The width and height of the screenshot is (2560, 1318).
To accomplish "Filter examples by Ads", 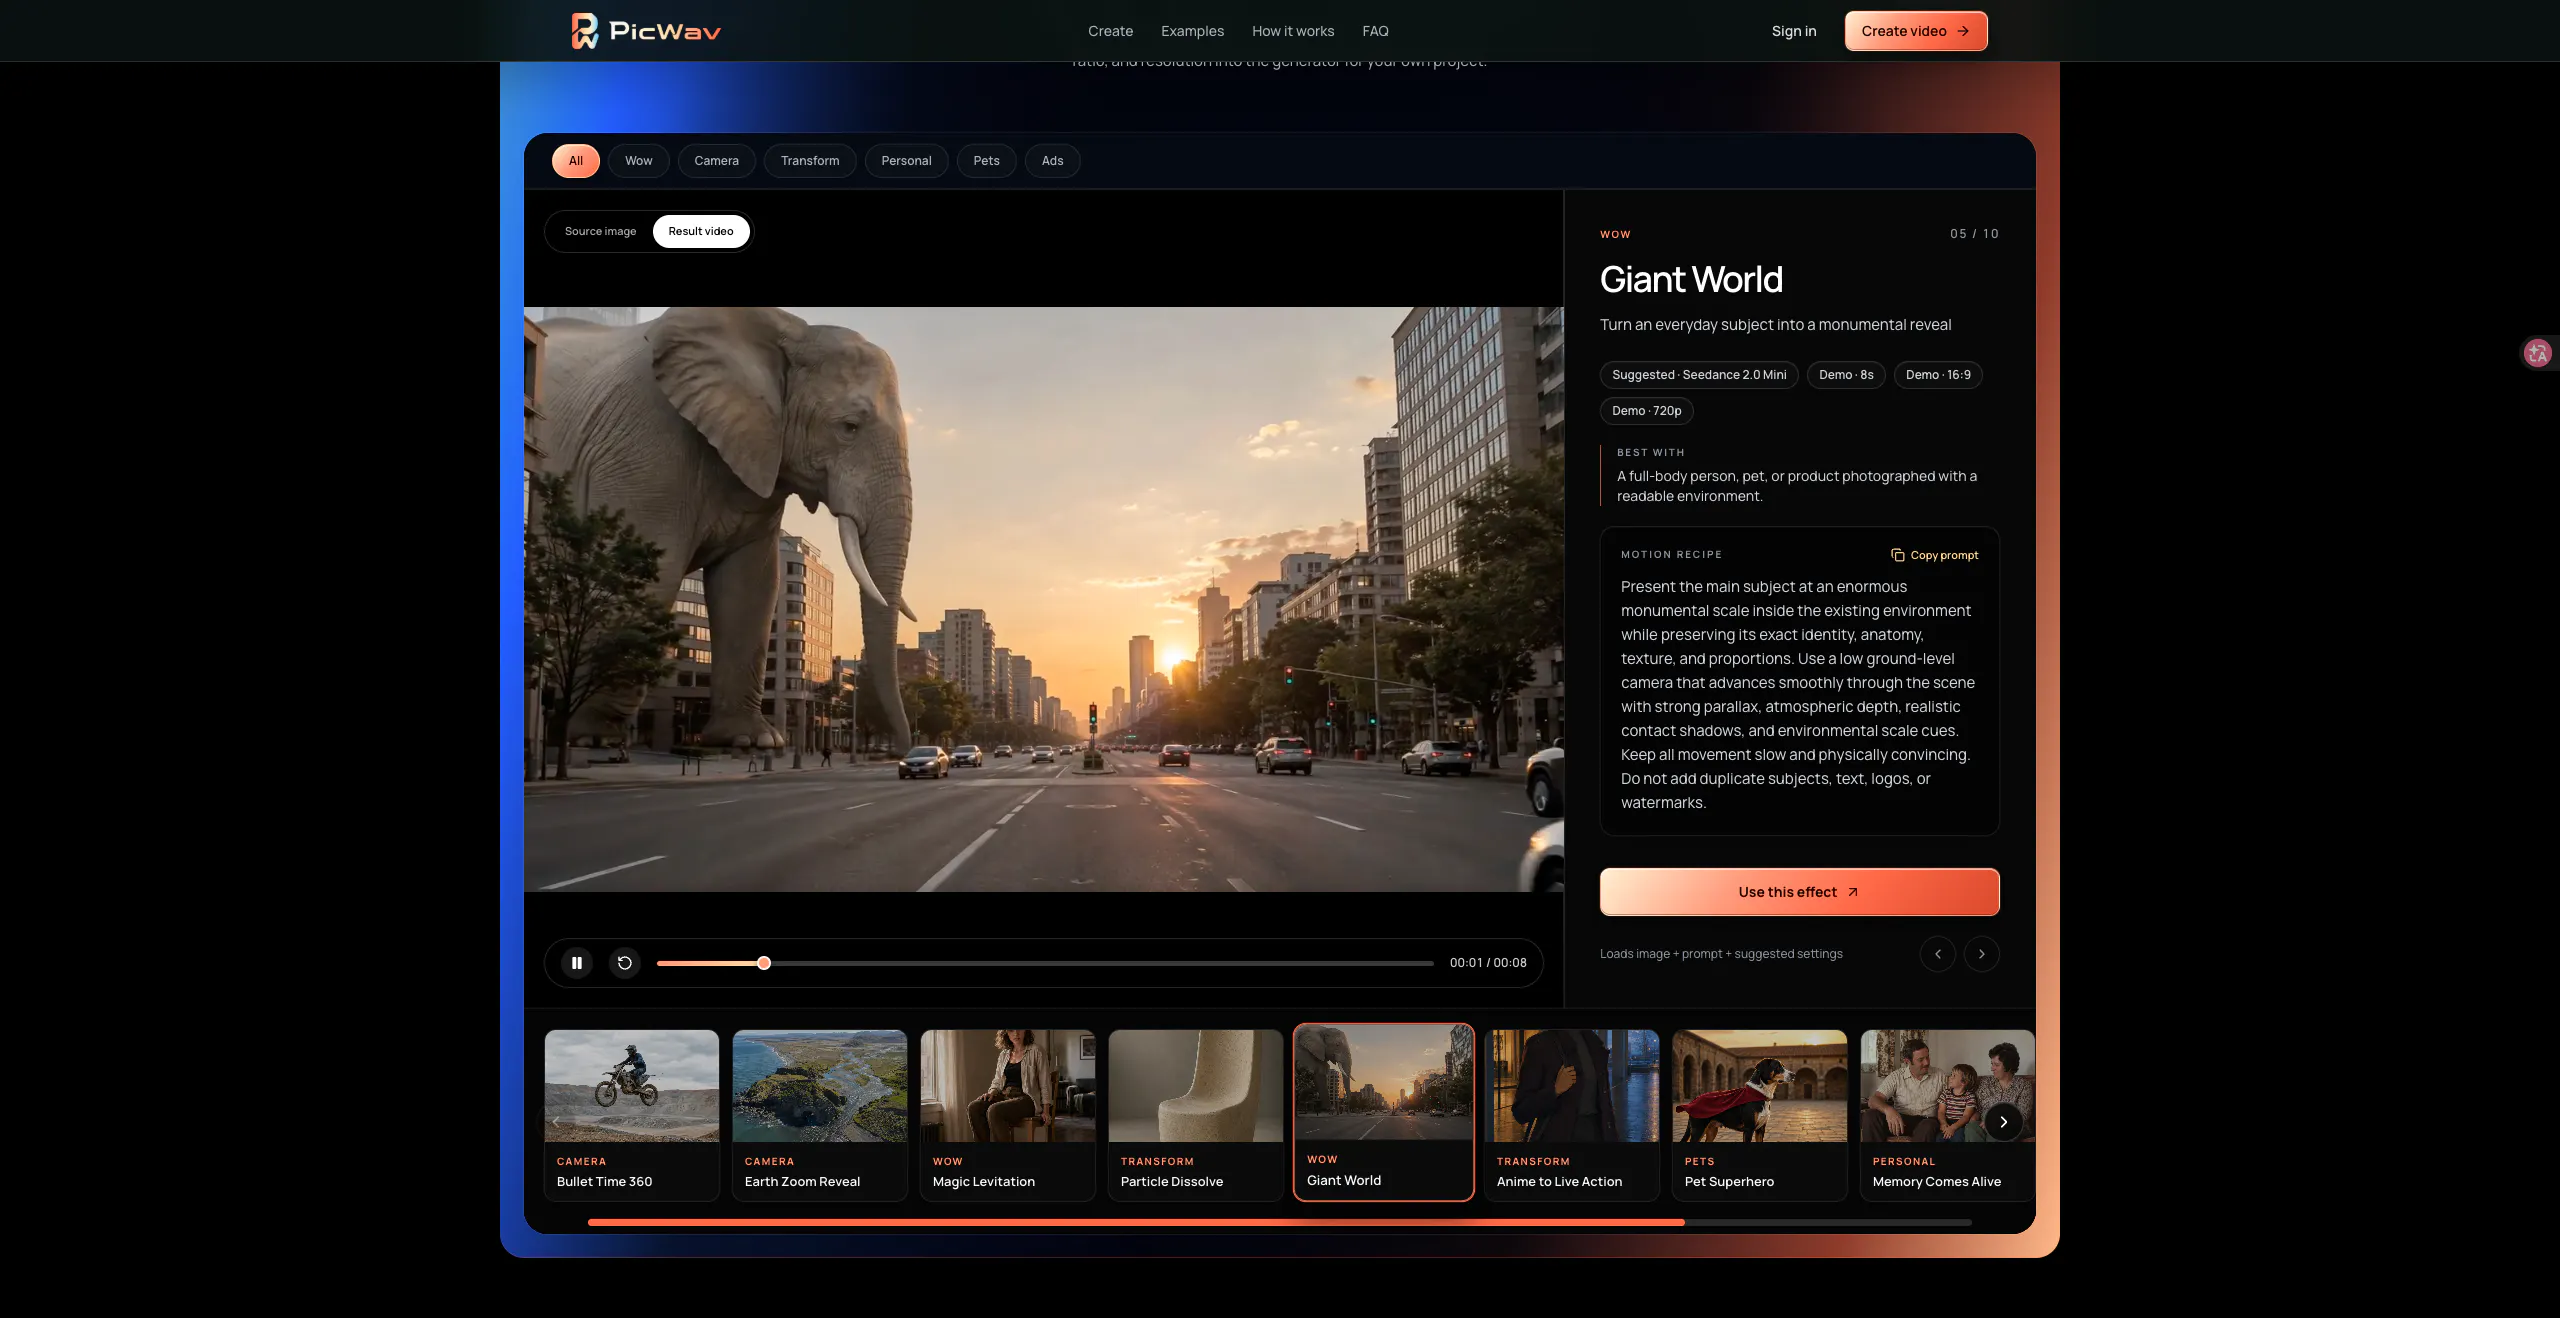I will (x=1053, y=161).
